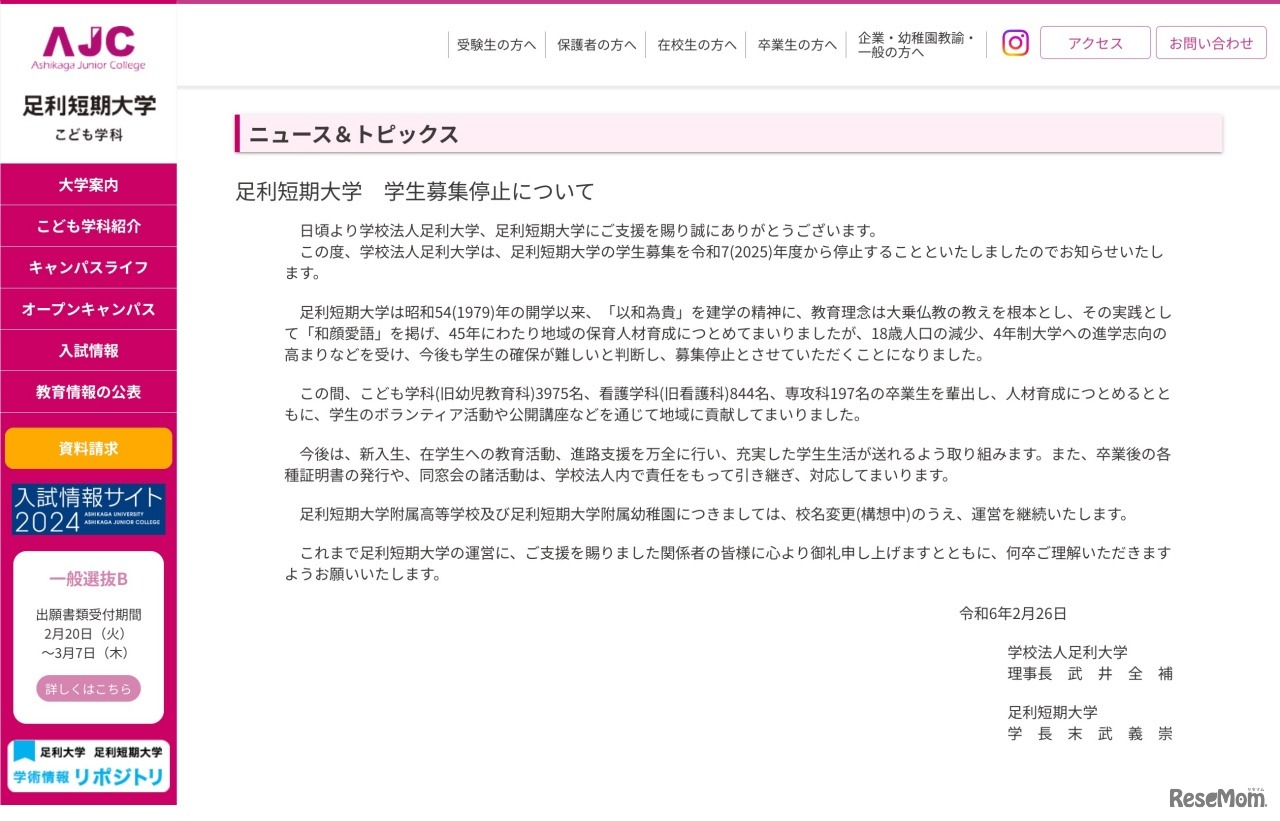Open the 入試情報サイト2024 banner
1280x821 pixels.
click(x=88, y=509)
